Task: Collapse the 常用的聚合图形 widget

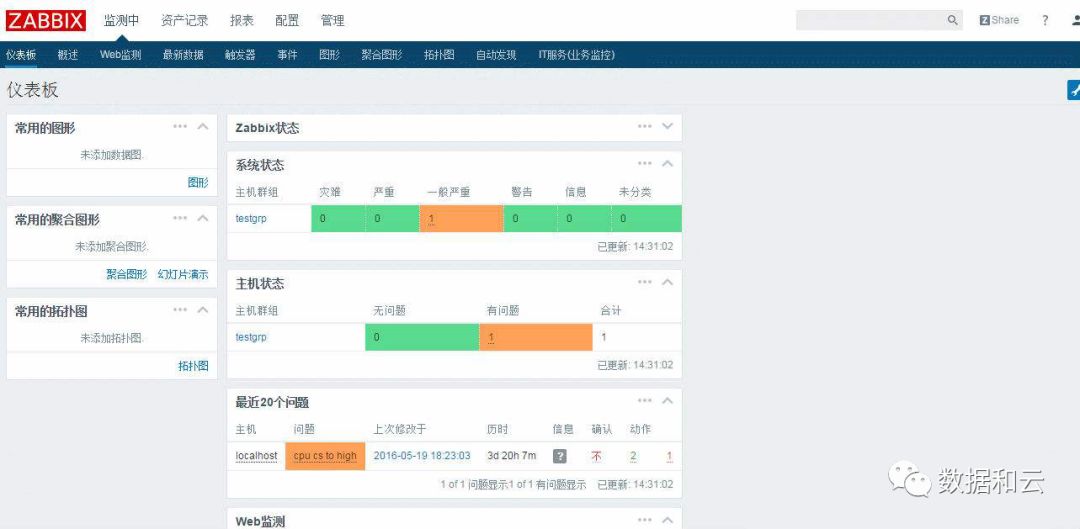Action: point(202,218)
